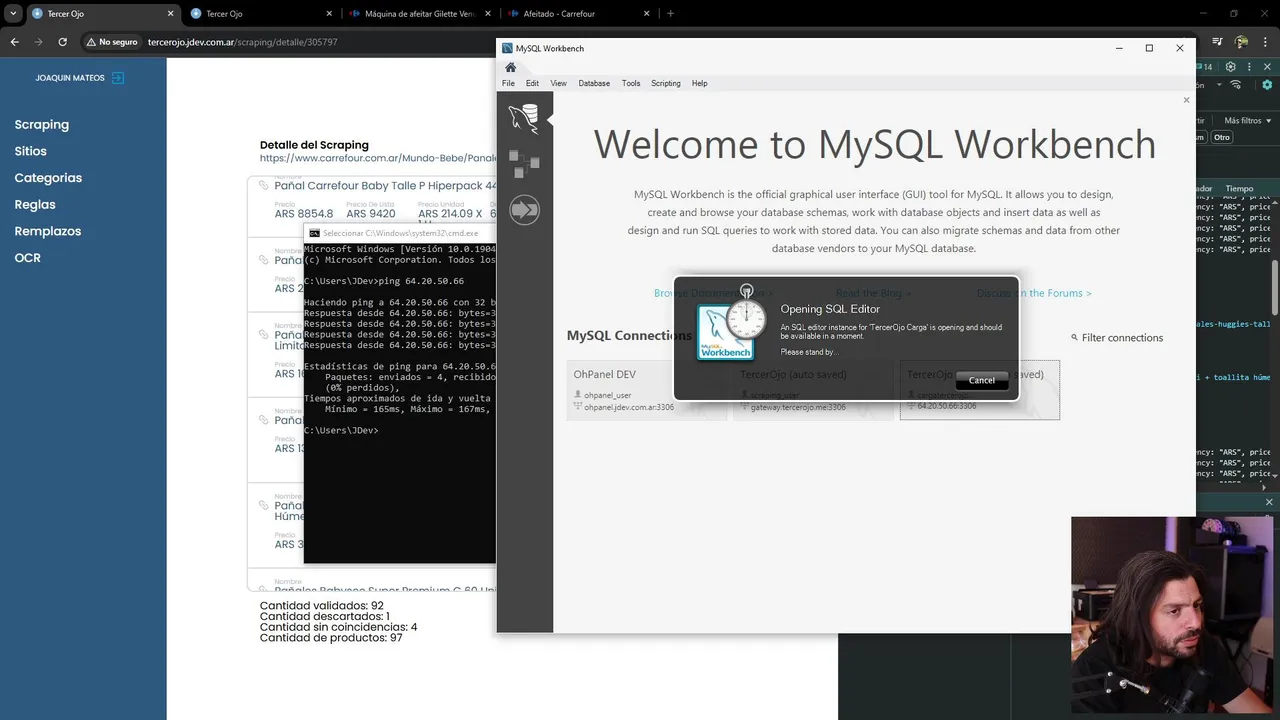Click the Filter connections magnifier icon
This screenshot has width=1280, height=720.
coord(1075,338)
